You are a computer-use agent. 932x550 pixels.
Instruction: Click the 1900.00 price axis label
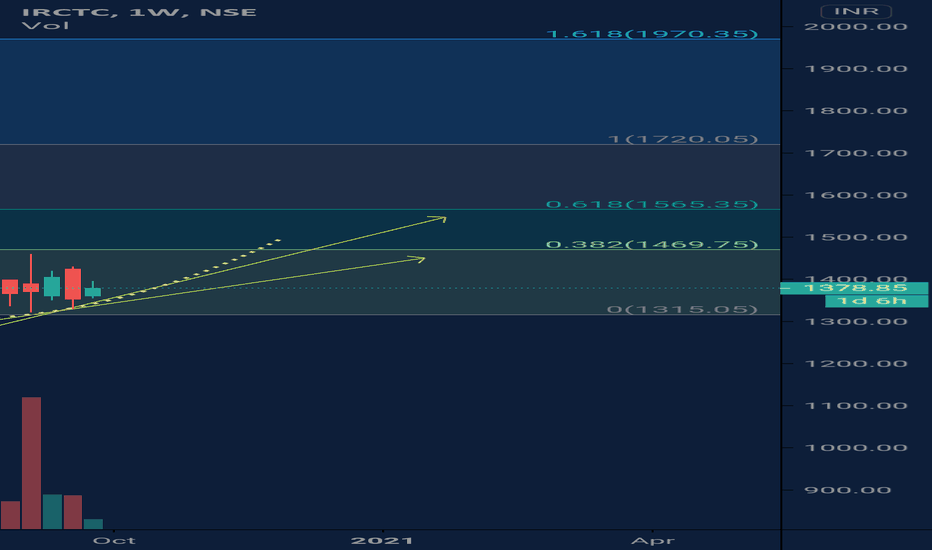(x=855, y=69)
